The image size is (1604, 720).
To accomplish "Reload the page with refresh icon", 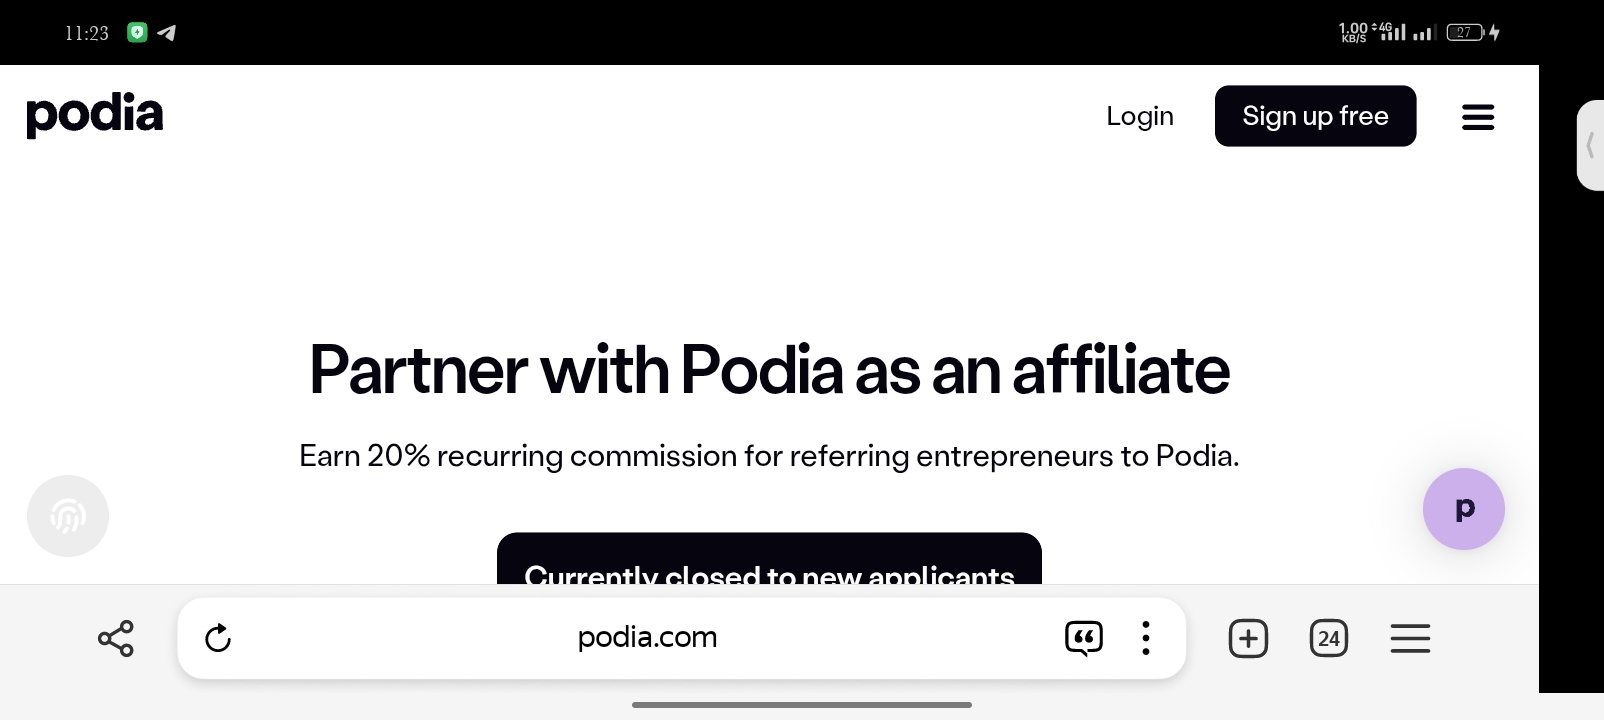I will [x=218, y=638].
